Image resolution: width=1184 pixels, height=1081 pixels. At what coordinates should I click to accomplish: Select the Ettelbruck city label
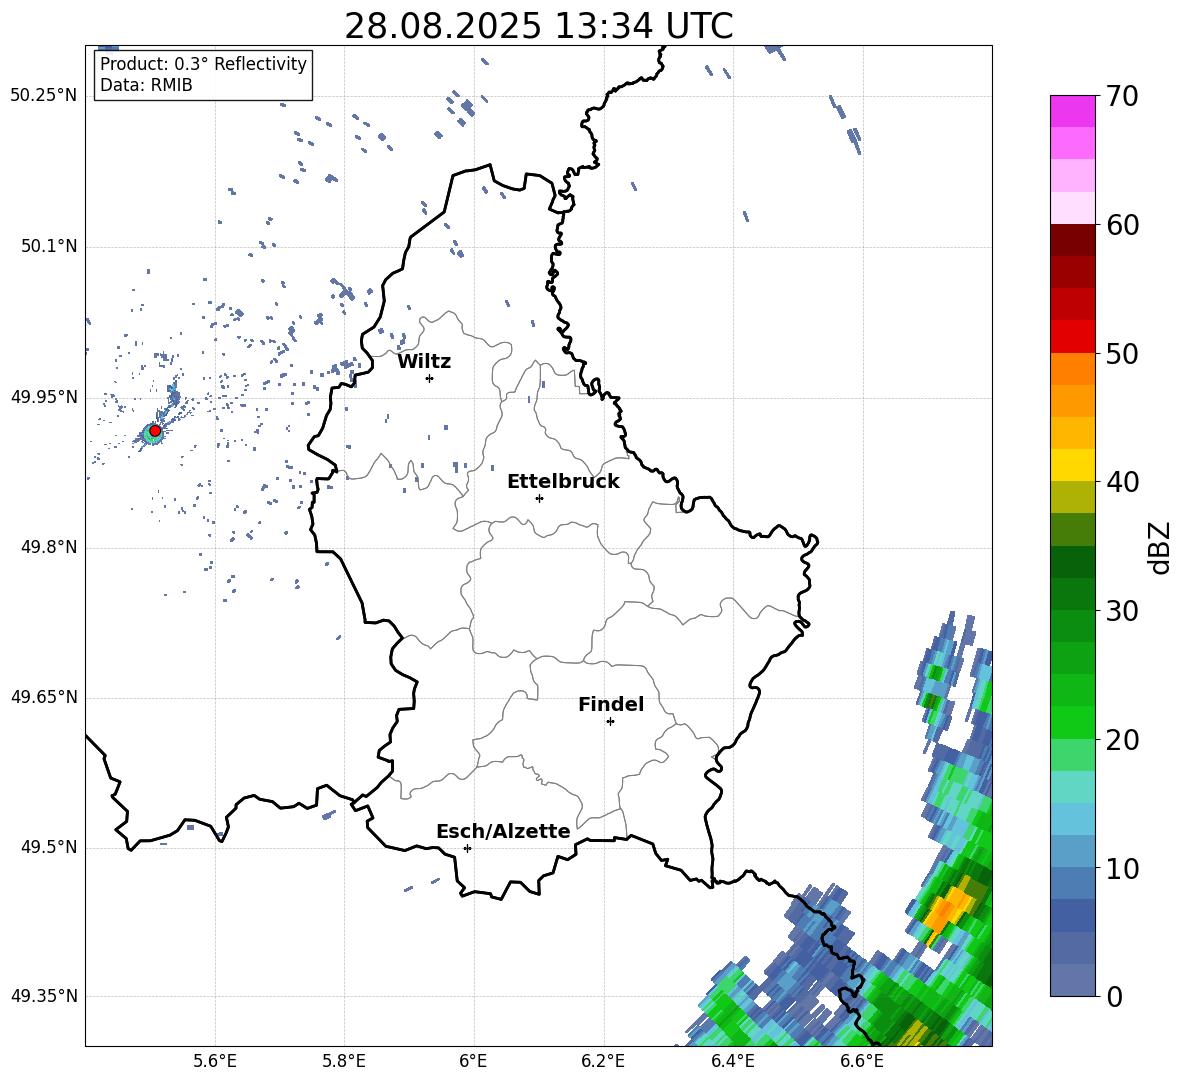[563, 482]
